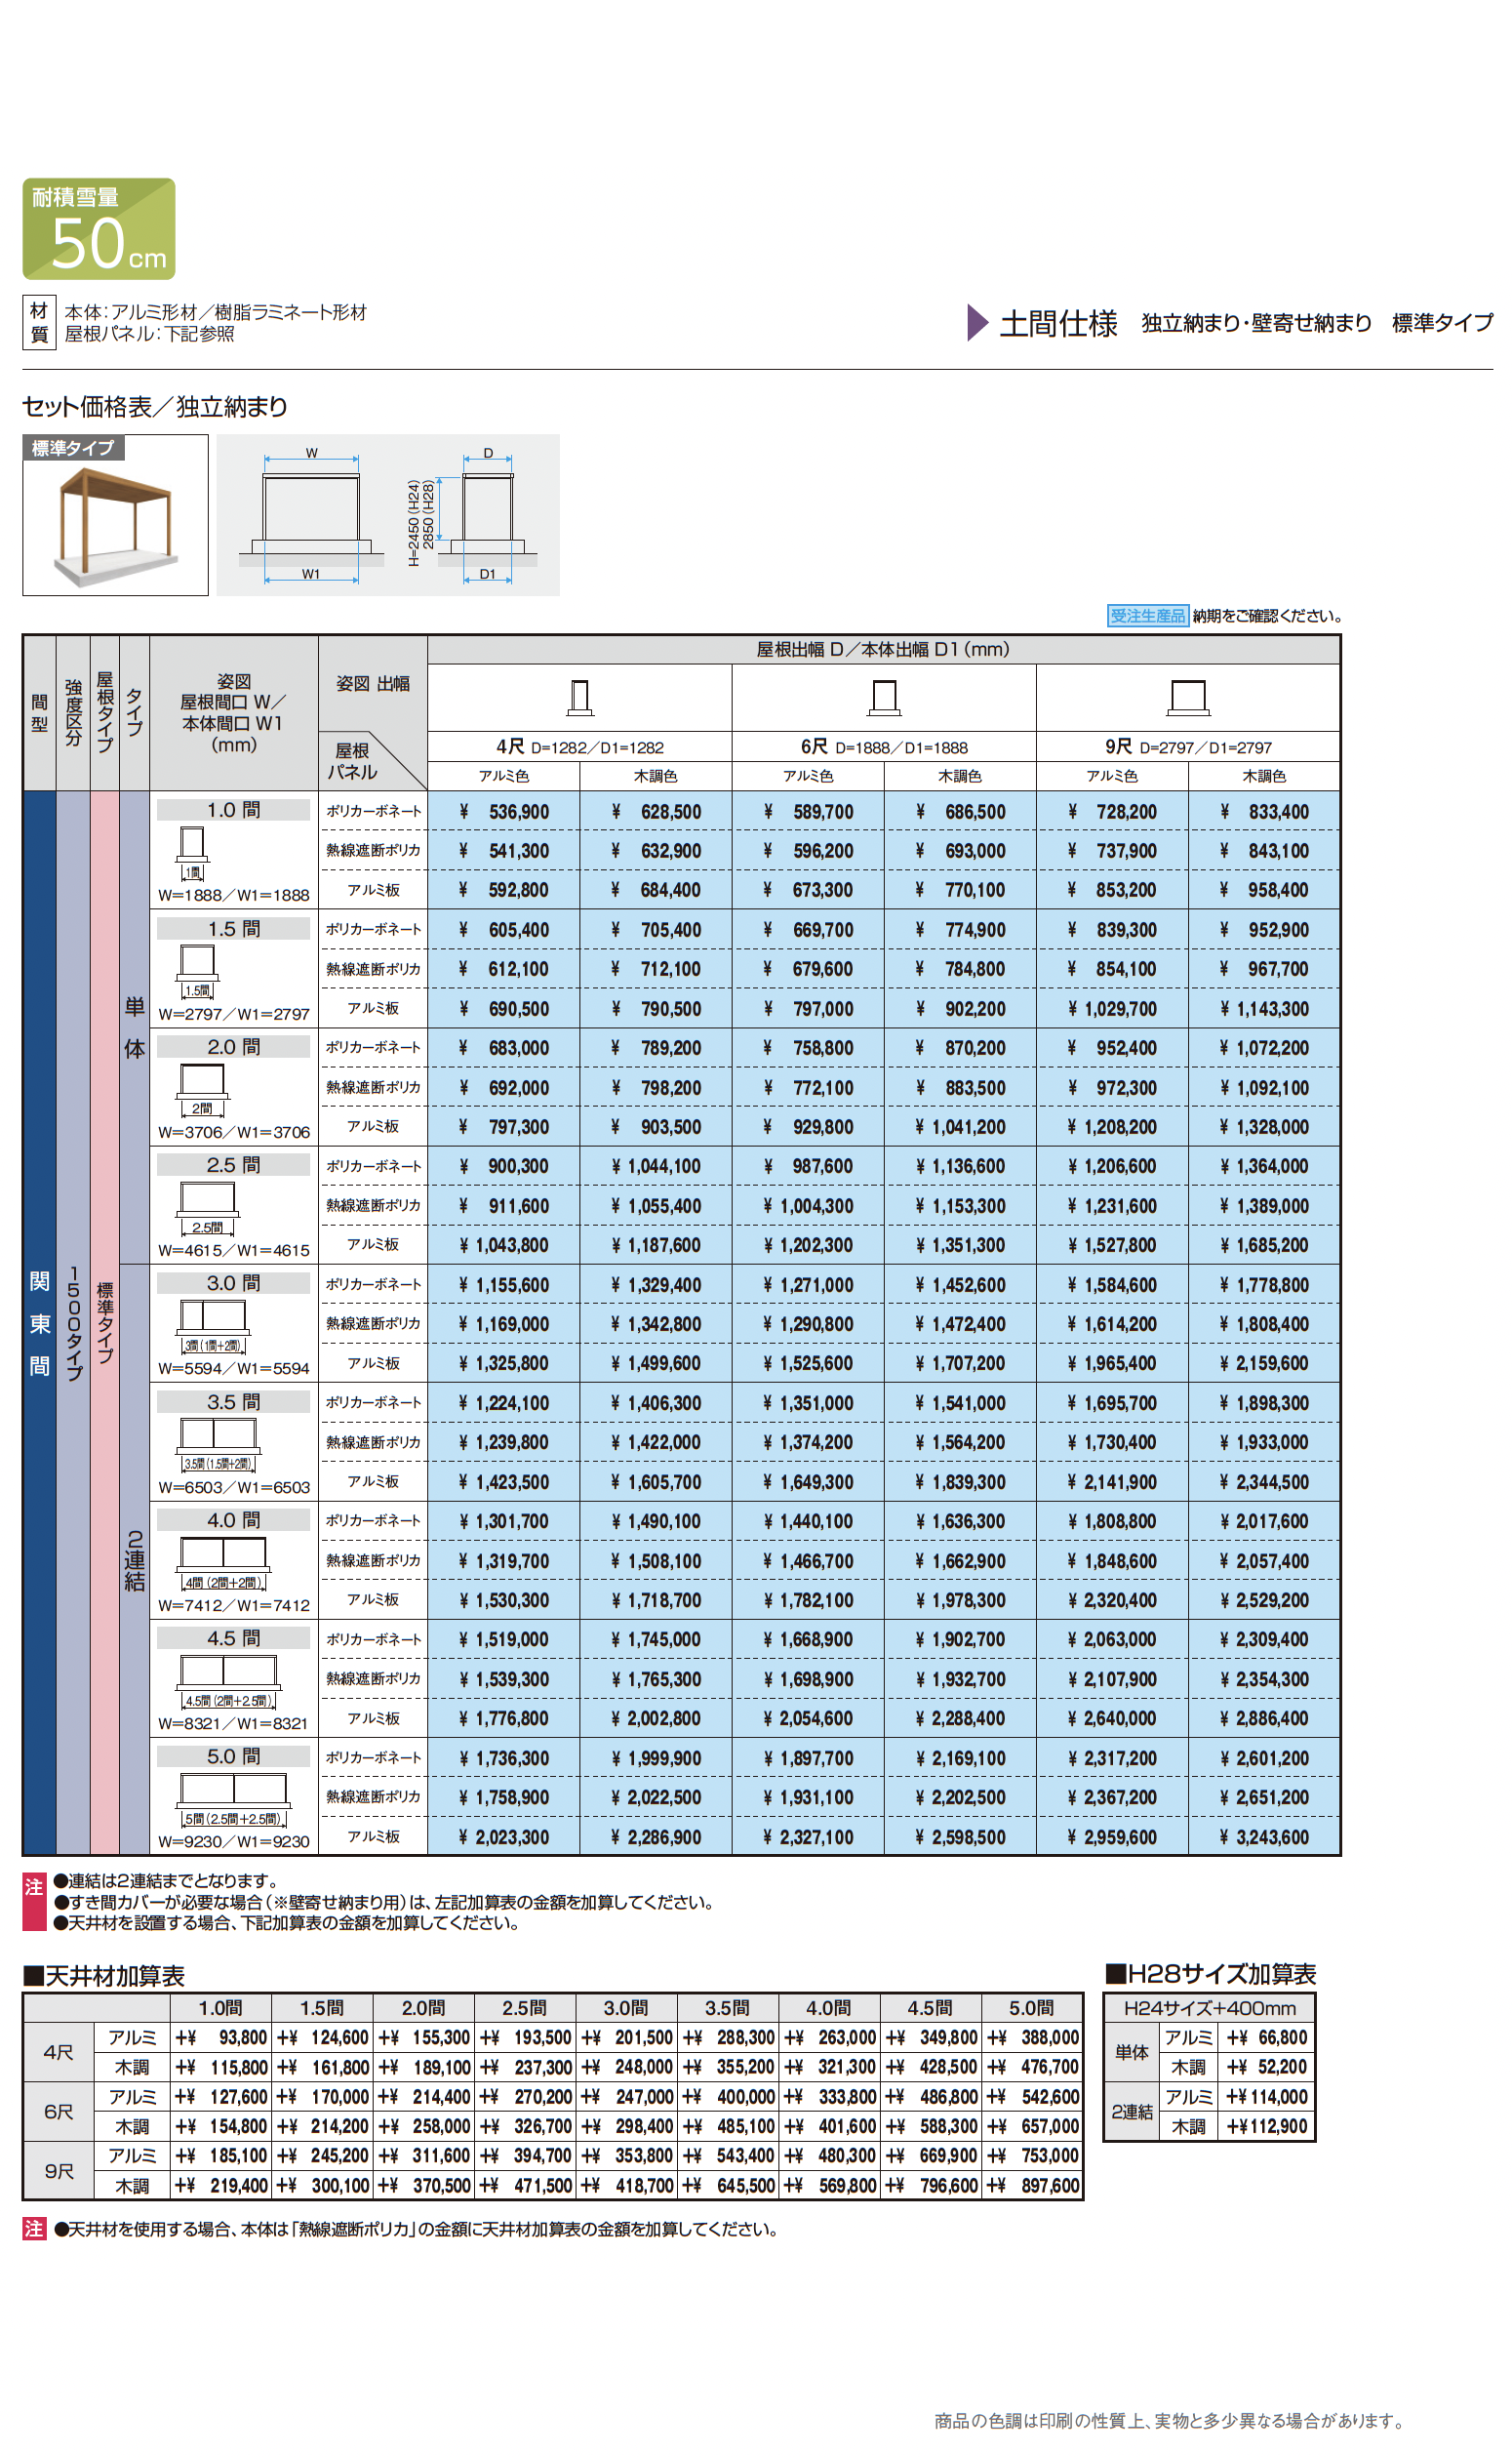Open the 標準タイプ carport product image
The width and height of the screenshot is (1512, 2457).
pos(115,525)
